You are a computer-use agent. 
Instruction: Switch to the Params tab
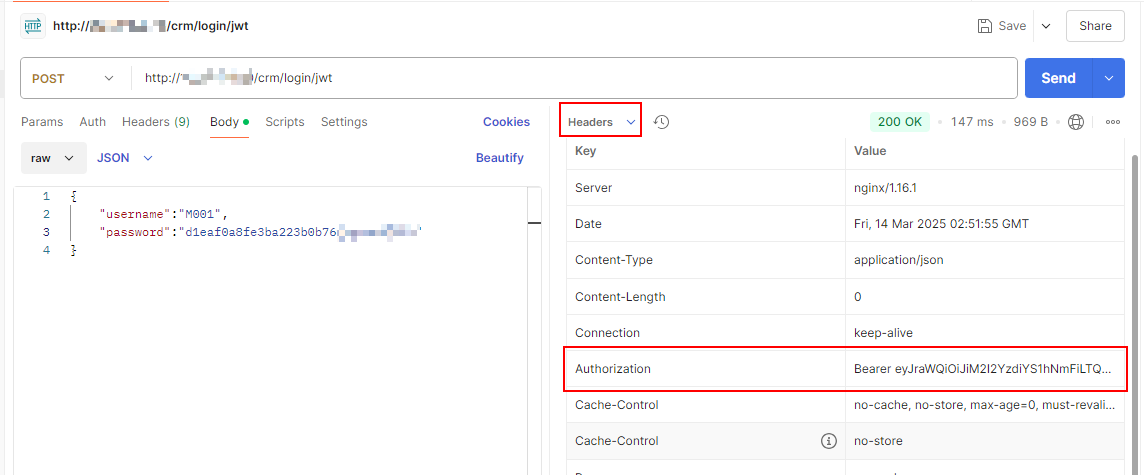(x=42, y=122)
